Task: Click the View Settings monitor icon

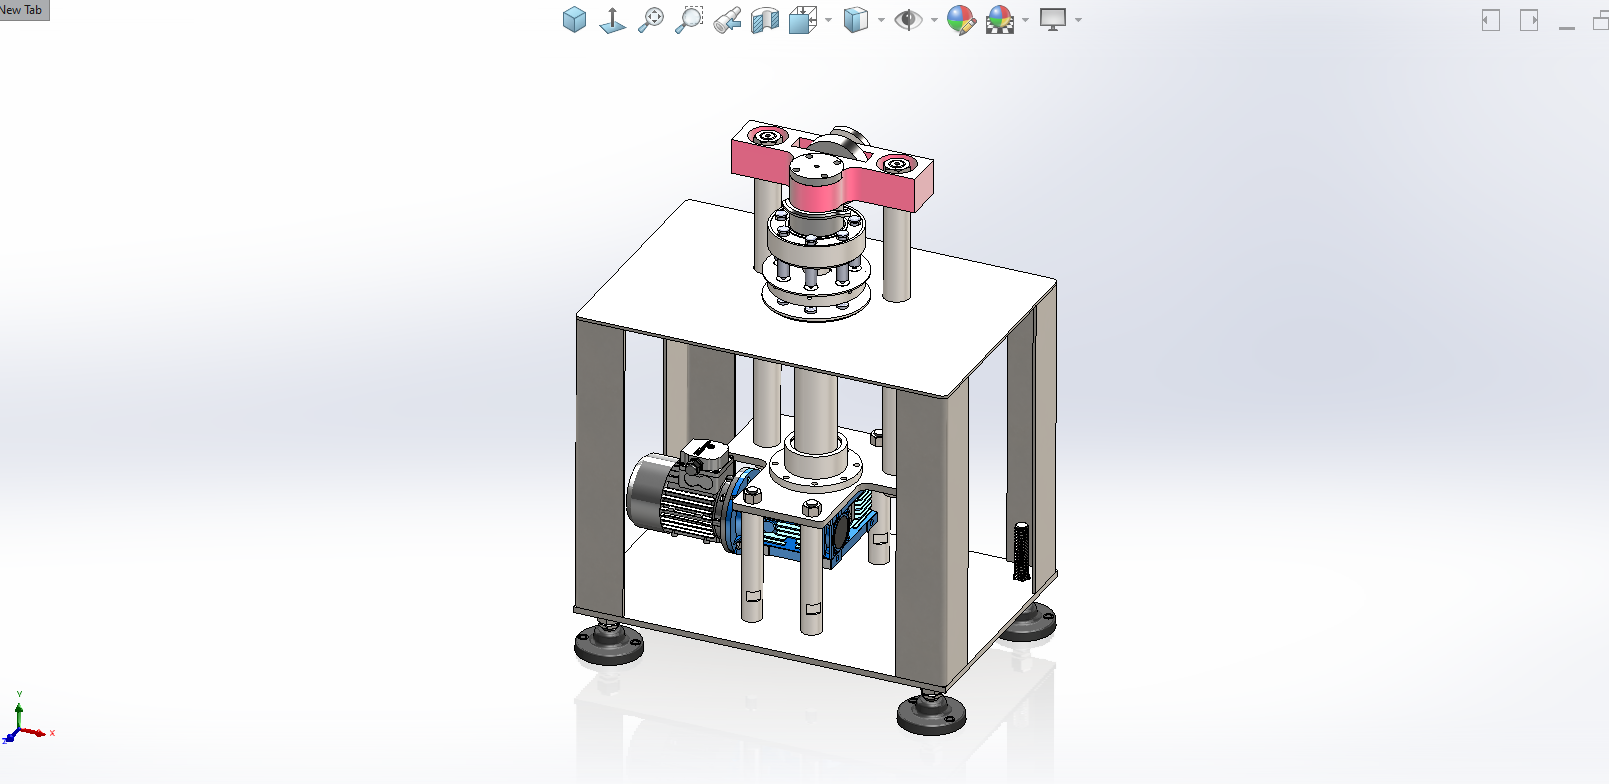Action: pyautogui.click(x=1053, y=19)
